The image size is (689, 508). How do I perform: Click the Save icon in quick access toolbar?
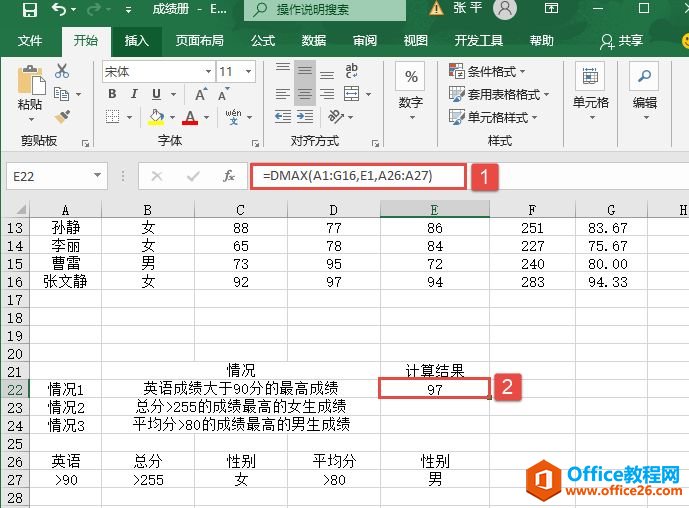pyautogui.click(x=29, y=9)
